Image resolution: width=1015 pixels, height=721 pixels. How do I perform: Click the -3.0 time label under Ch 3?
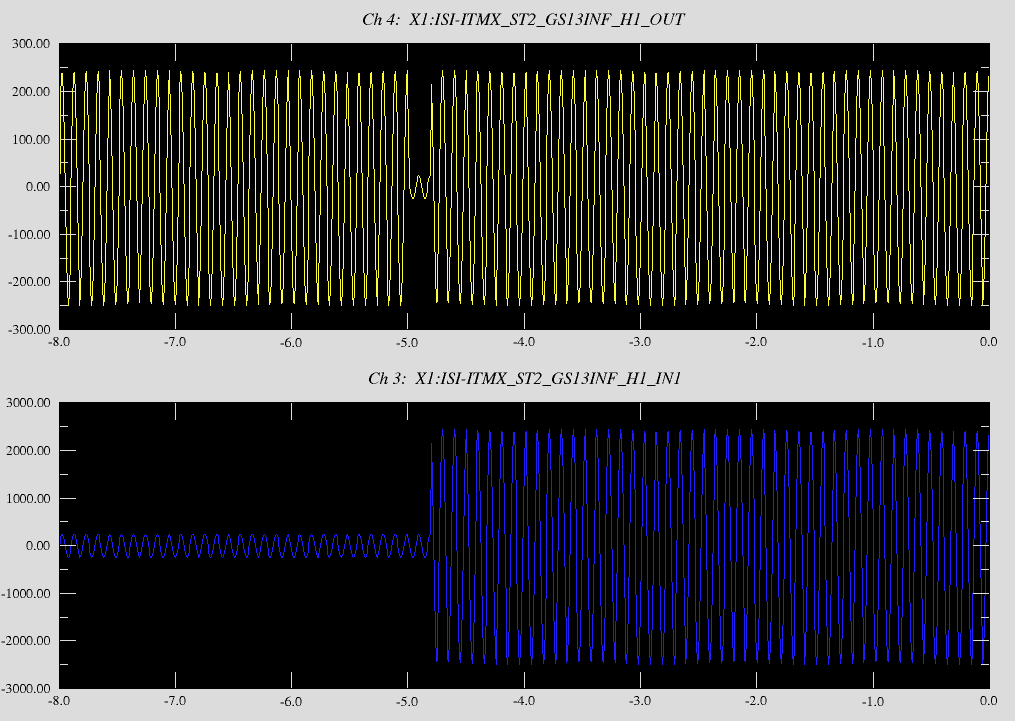640,701
